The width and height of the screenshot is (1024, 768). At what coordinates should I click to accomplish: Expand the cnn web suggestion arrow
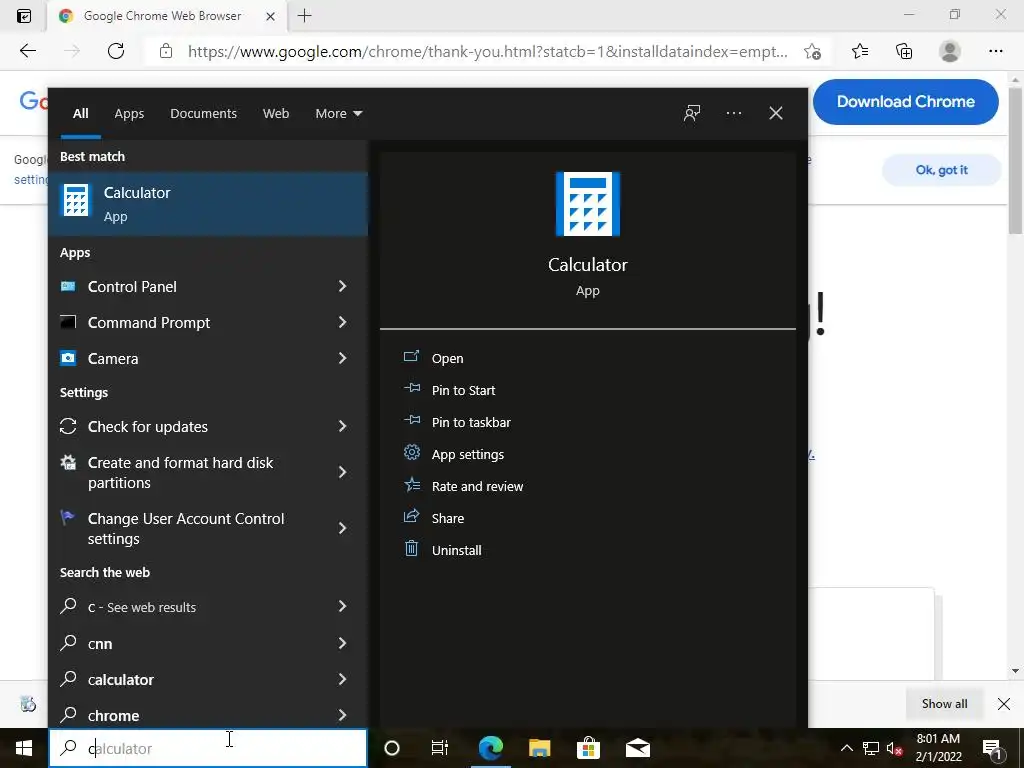tap(342, 644)
